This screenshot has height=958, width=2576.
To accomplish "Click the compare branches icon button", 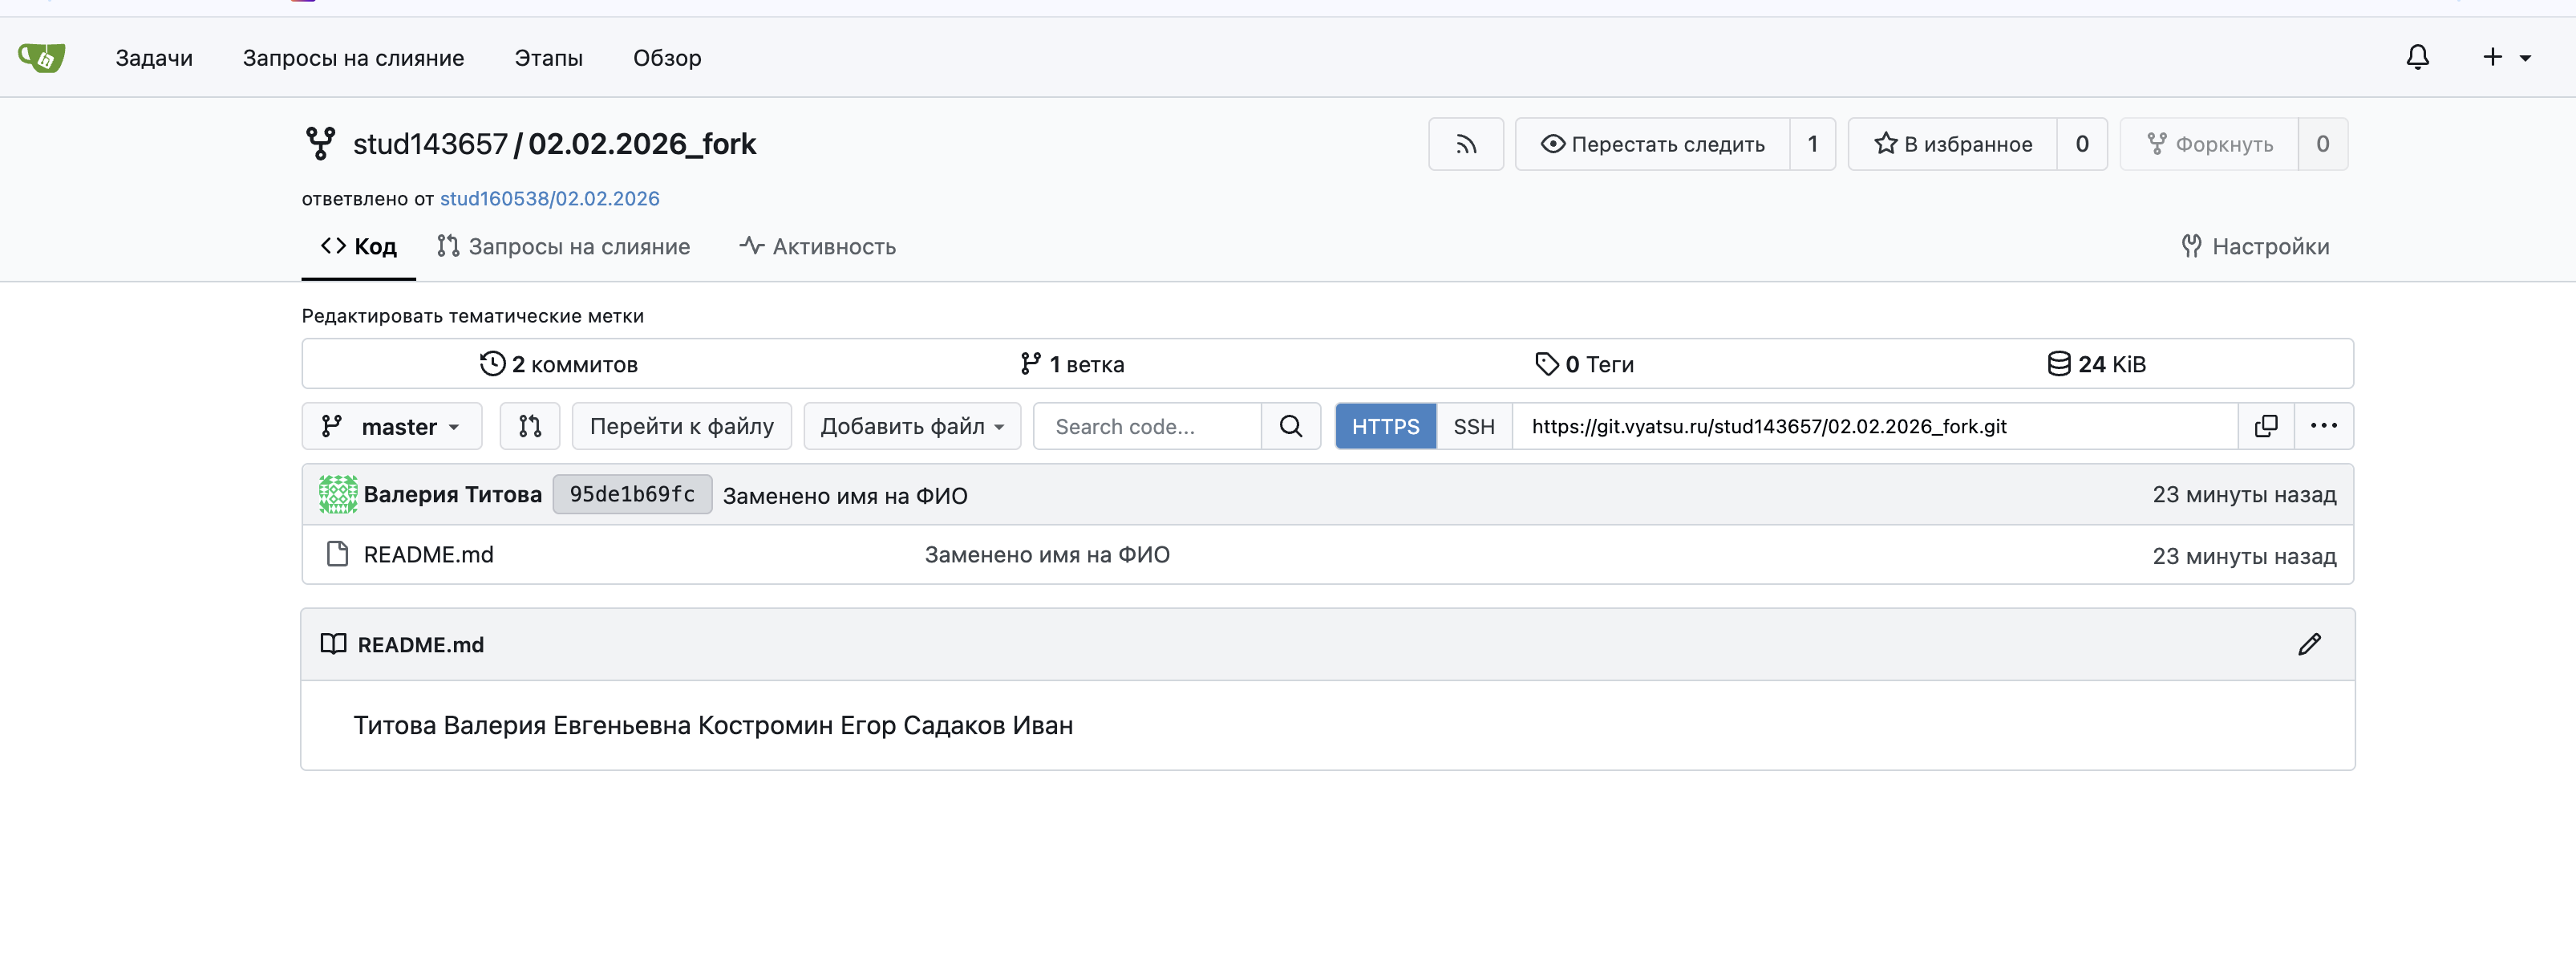I will [530, 427].
